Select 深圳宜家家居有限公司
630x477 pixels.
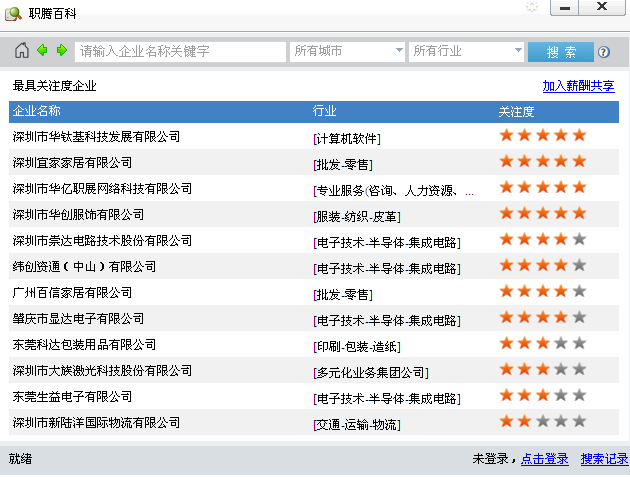click(72, 162)
